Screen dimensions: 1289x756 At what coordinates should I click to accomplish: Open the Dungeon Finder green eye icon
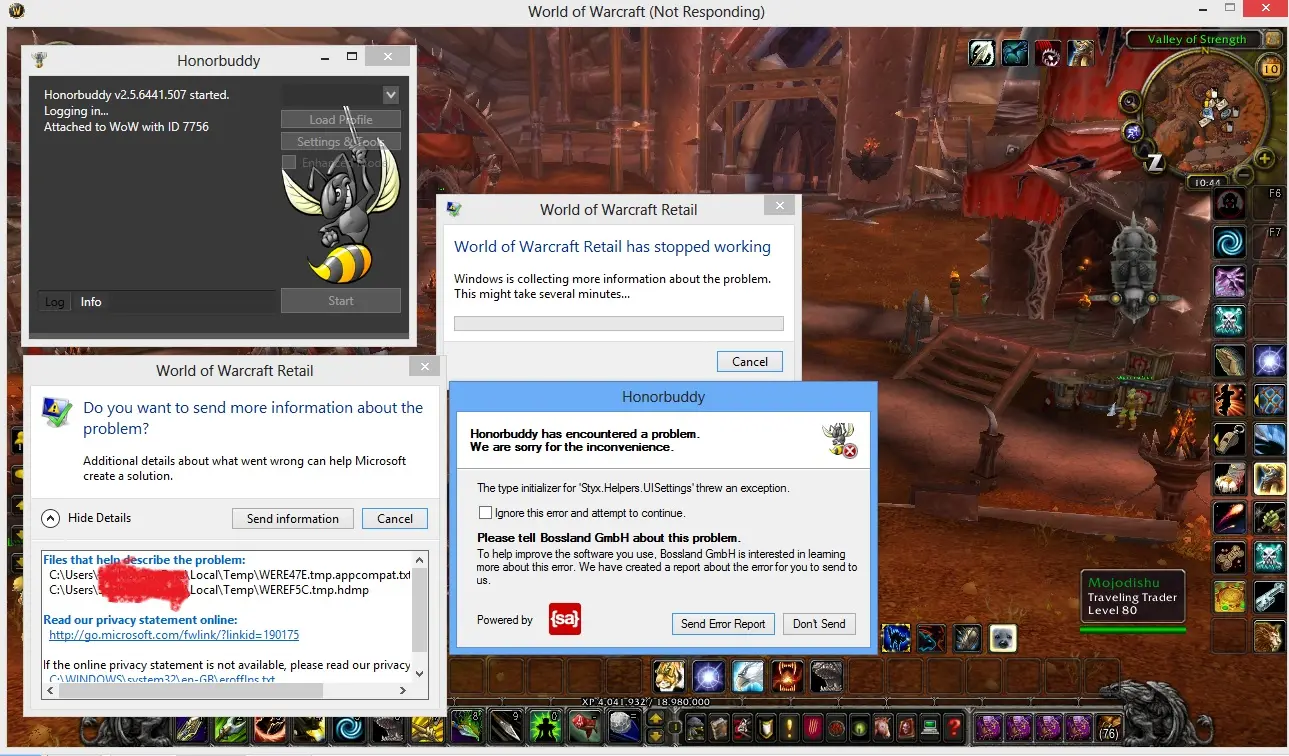(x=860, y=728)
